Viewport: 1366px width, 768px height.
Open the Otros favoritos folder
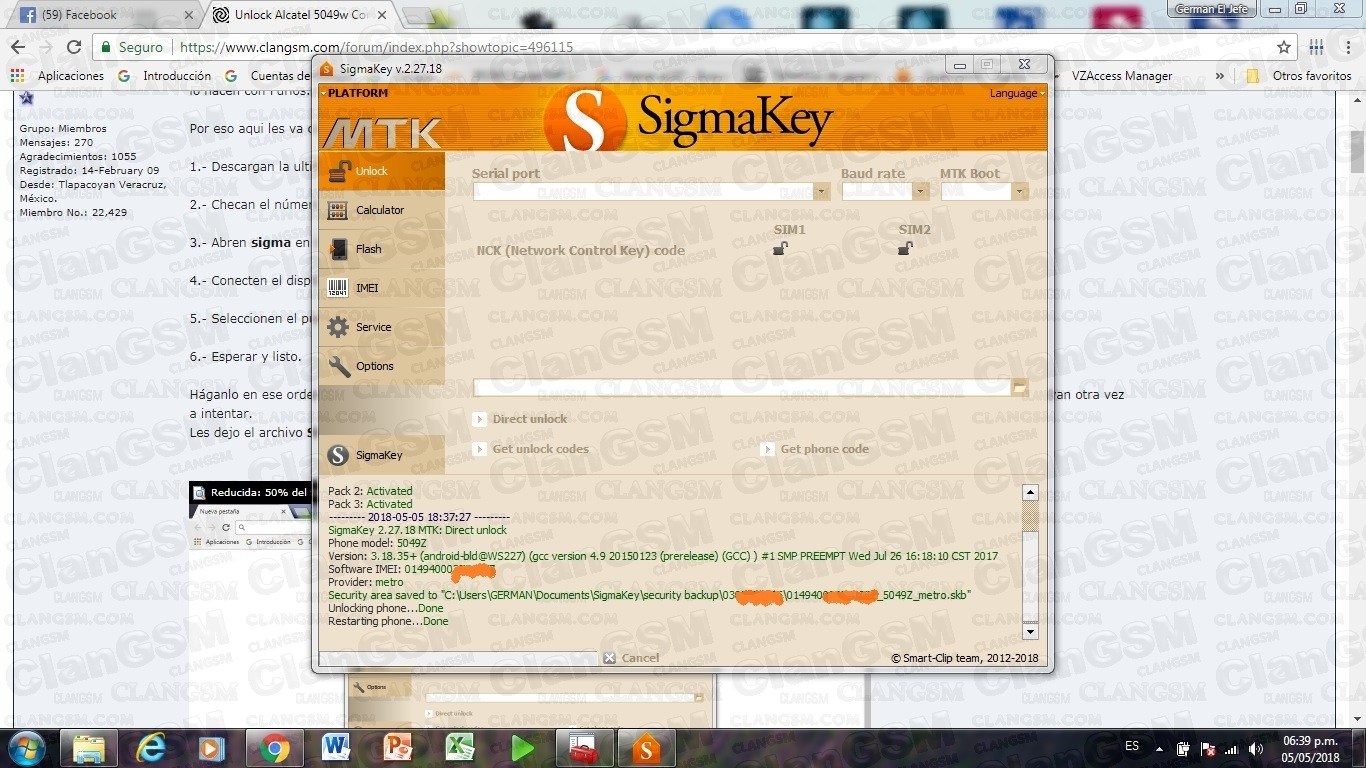1299,76
